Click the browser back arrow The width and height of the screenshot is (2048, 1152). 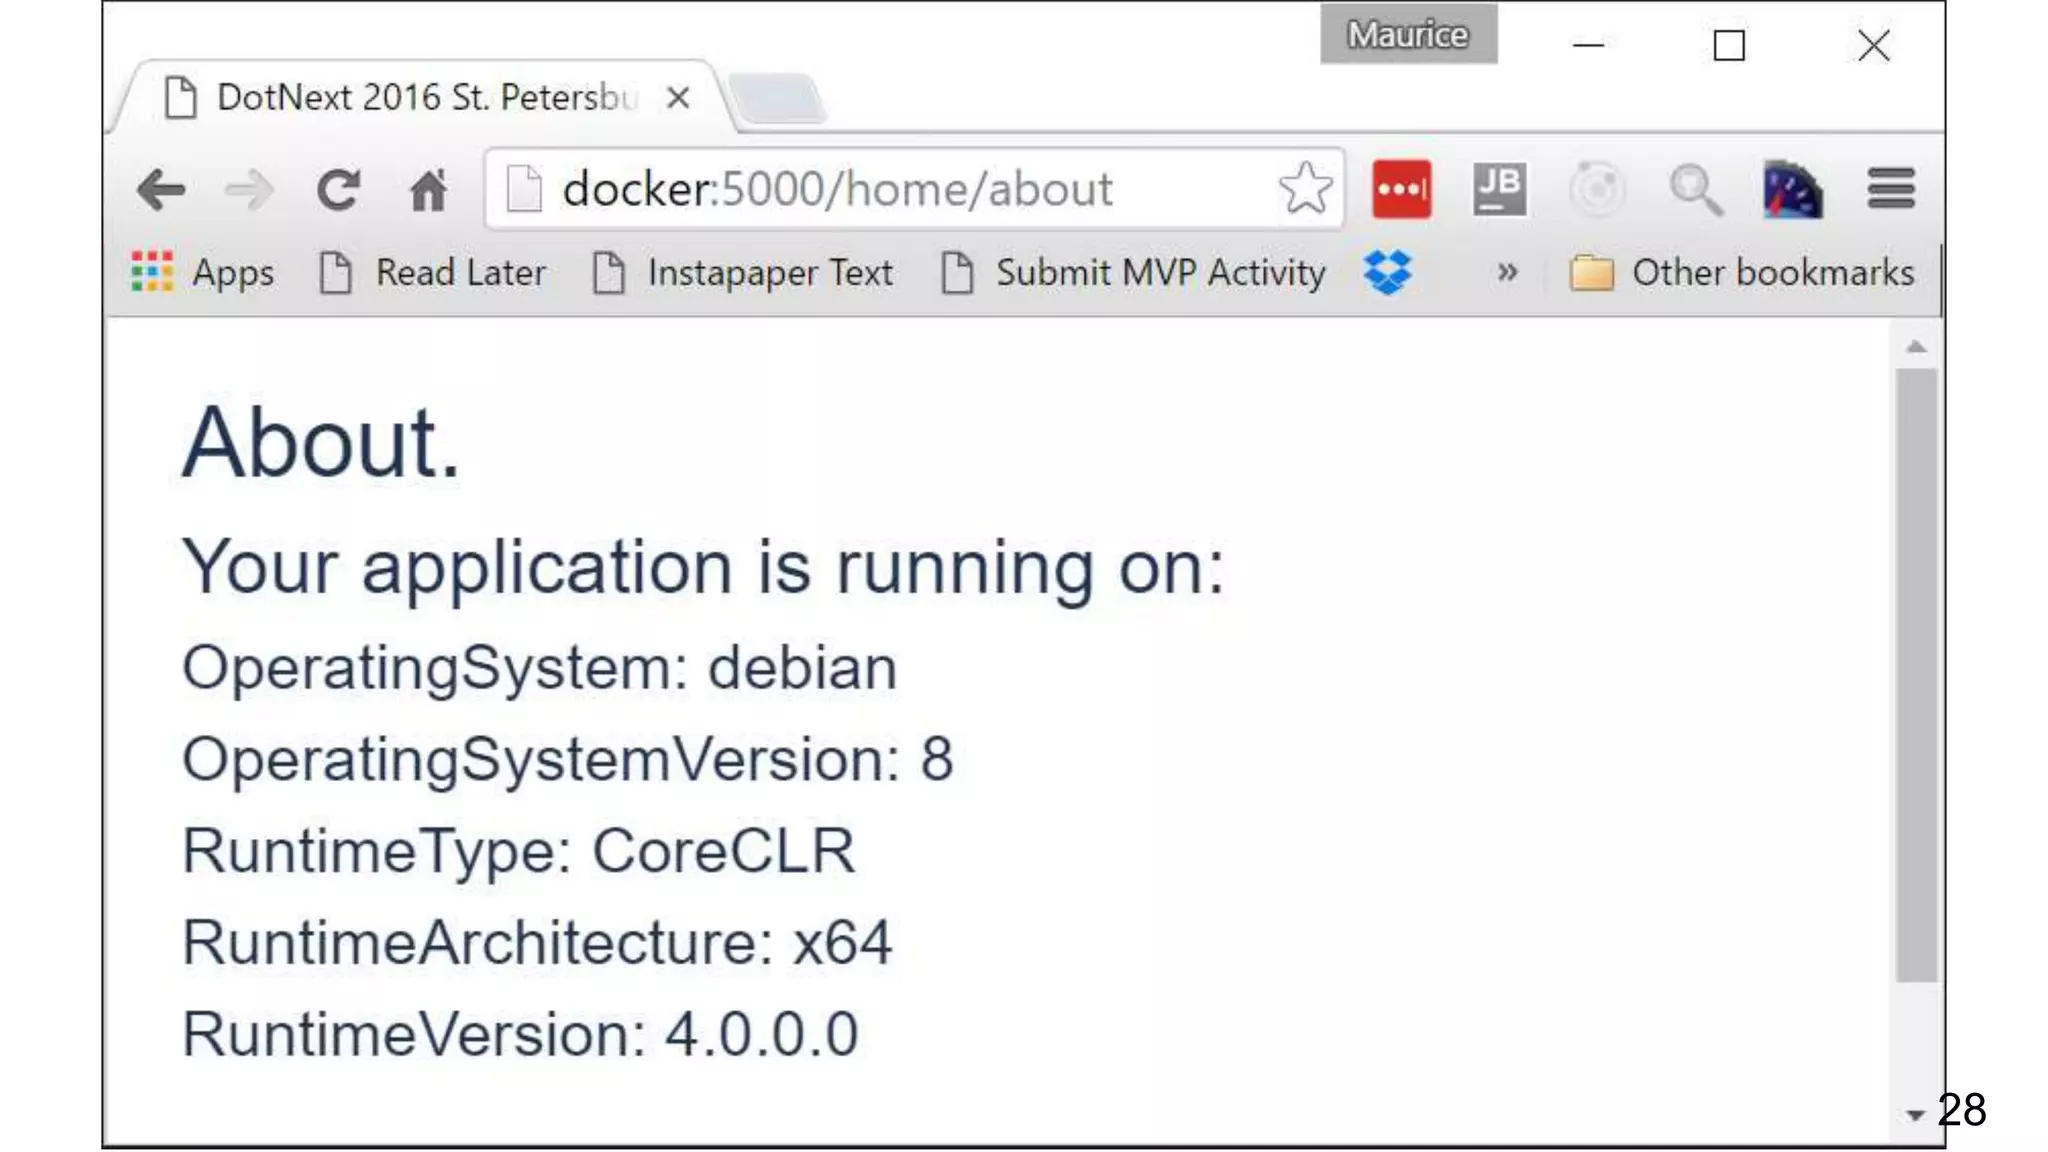coord(161,190)
